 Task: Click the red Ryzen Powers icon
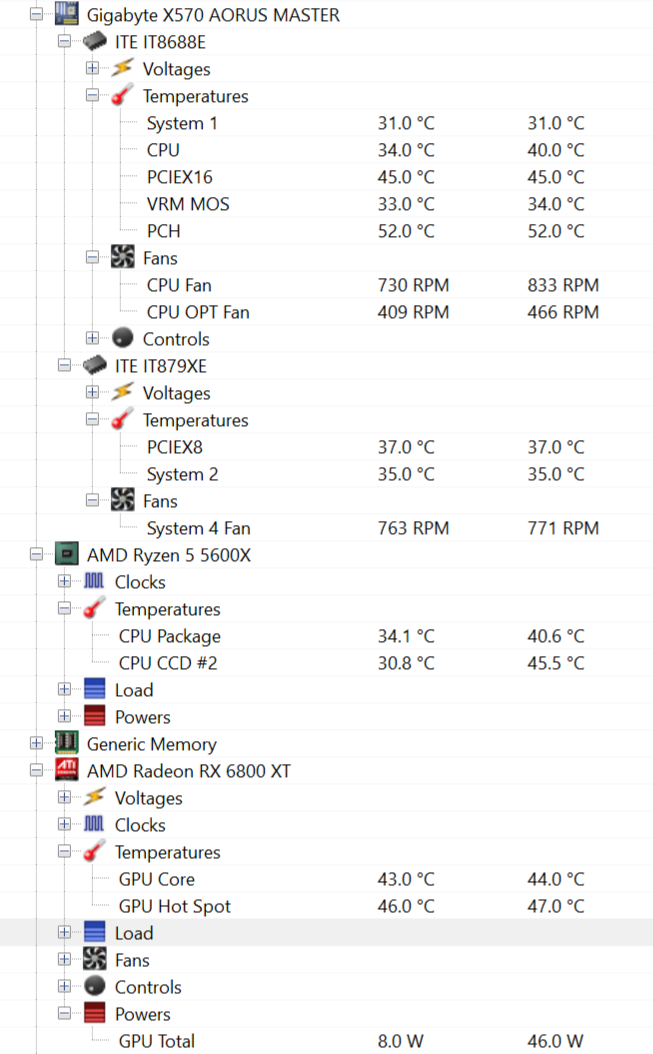pyautogui.click(x=94, y=717)
